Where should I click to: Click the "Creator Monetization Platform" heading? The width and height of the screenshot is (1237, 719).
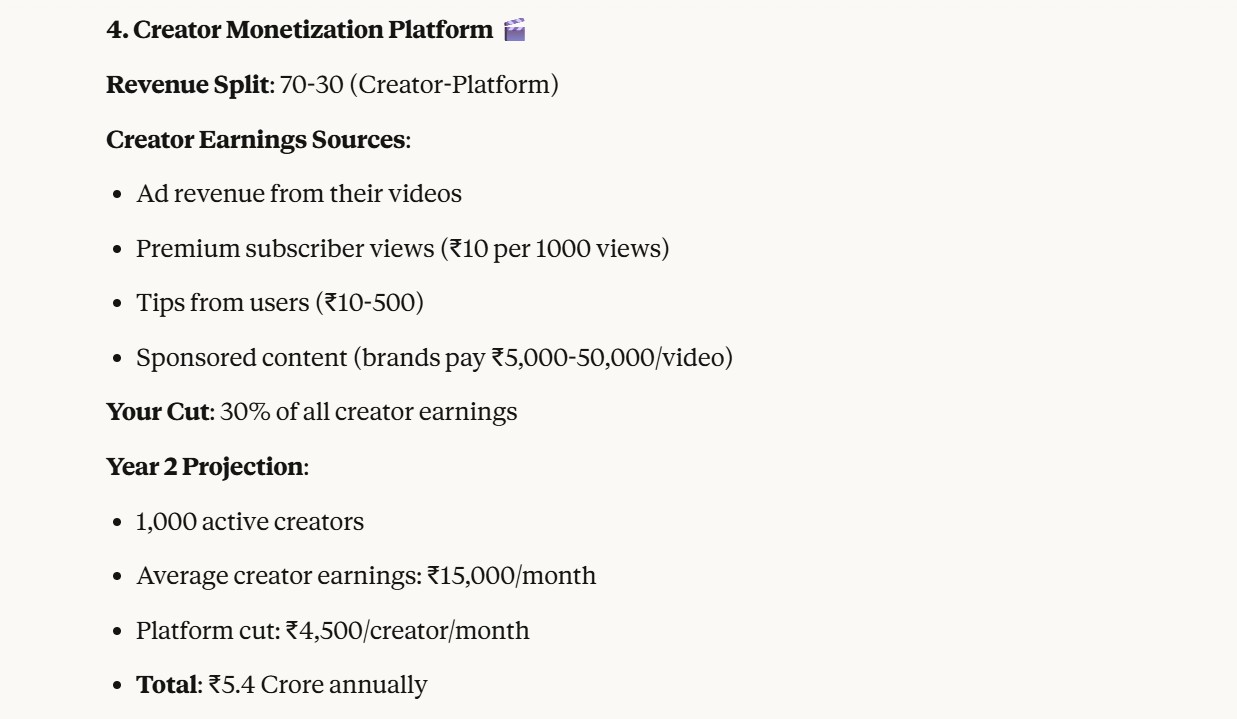click(312, 30)
